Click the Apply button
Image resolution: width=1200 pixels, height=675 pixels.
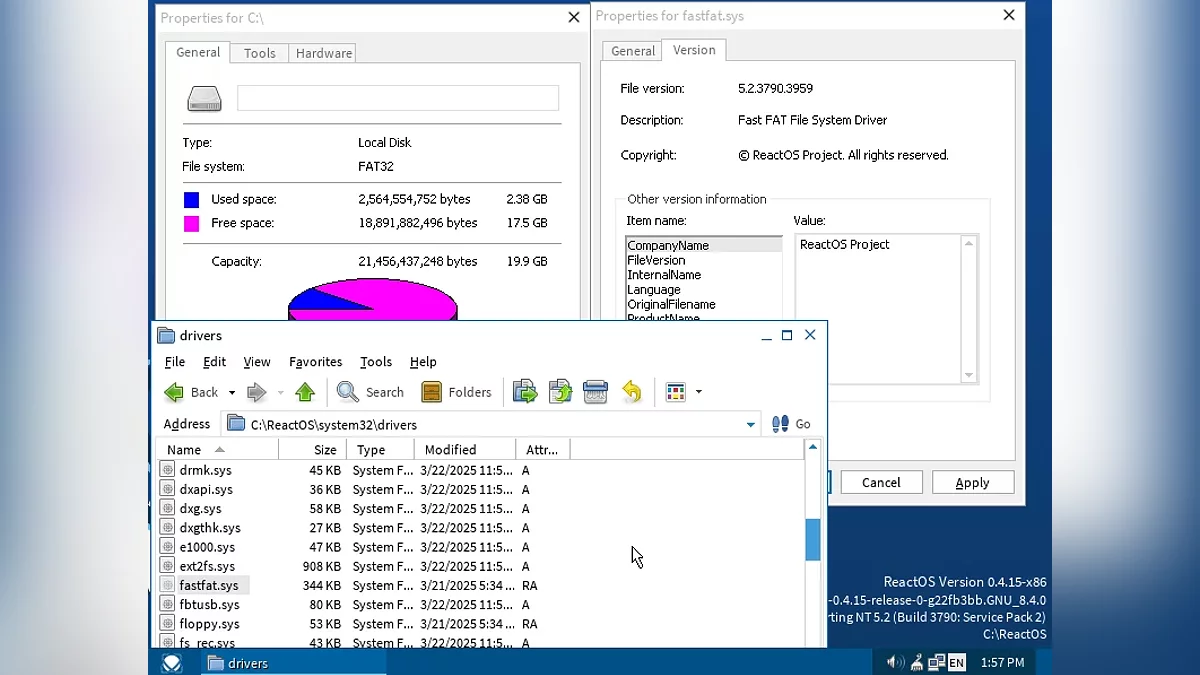pyautogui.click(x=972, y=483)
